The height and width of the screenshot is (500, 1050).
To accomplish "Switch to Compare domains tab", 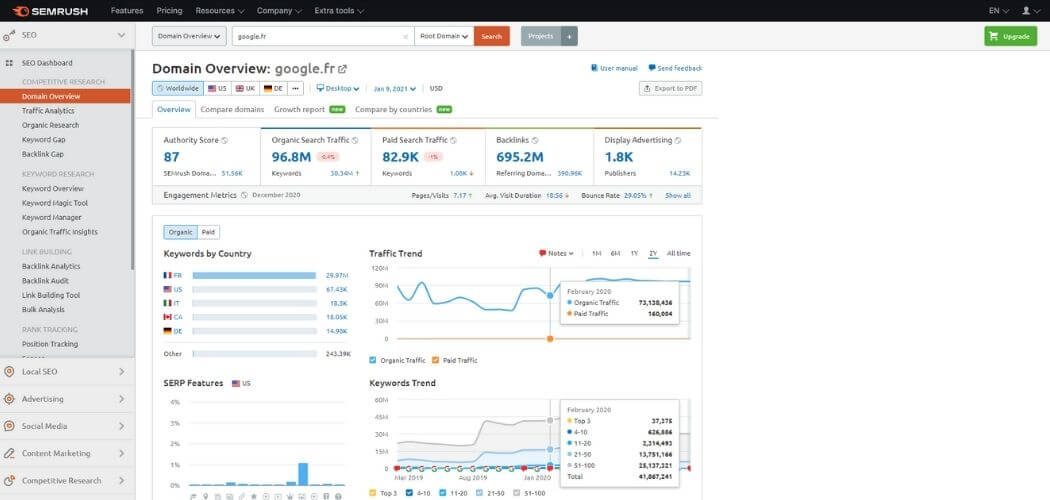I will (x=232, y=109).
